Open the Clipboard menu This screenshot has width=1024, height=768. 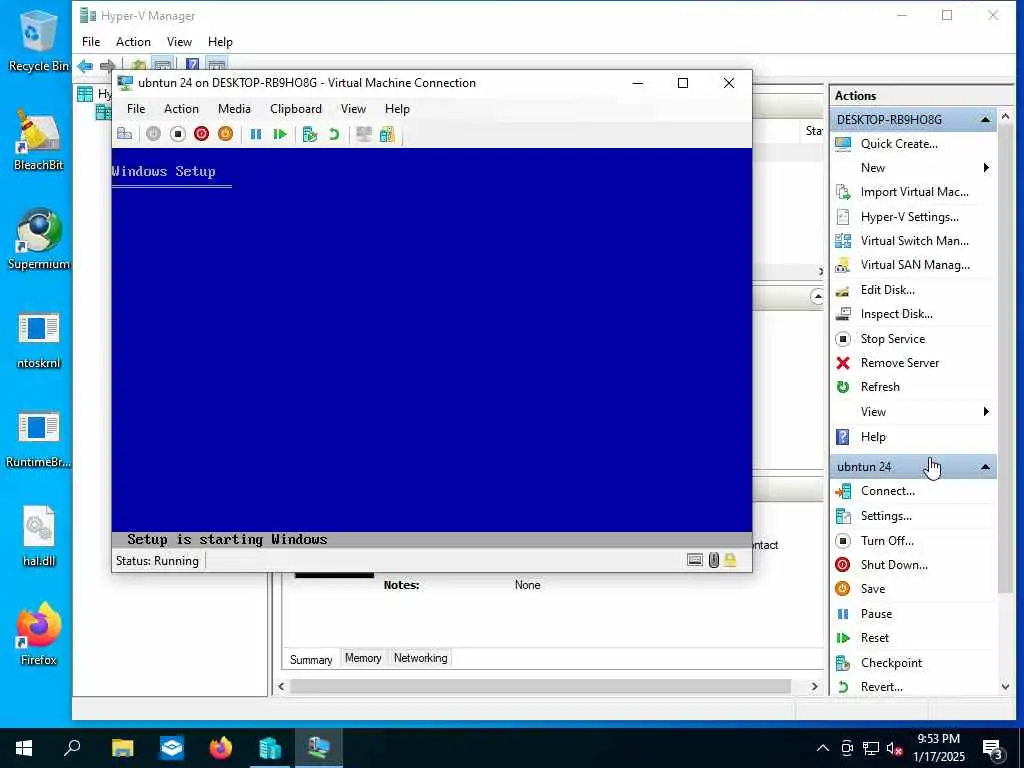click(296, 108)
